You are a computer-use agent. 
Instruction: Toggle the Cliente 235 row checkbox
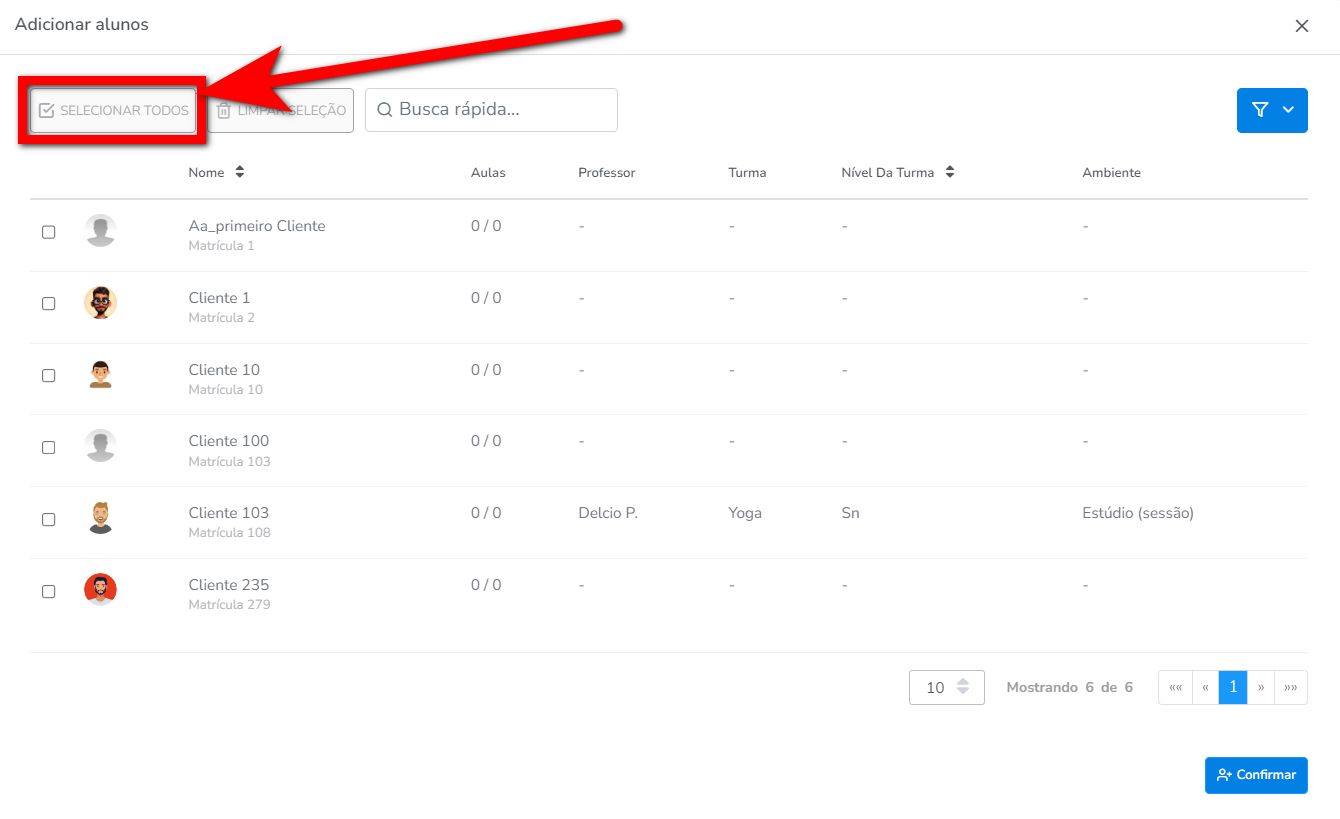pyautogui.click(x=48, y=591)
